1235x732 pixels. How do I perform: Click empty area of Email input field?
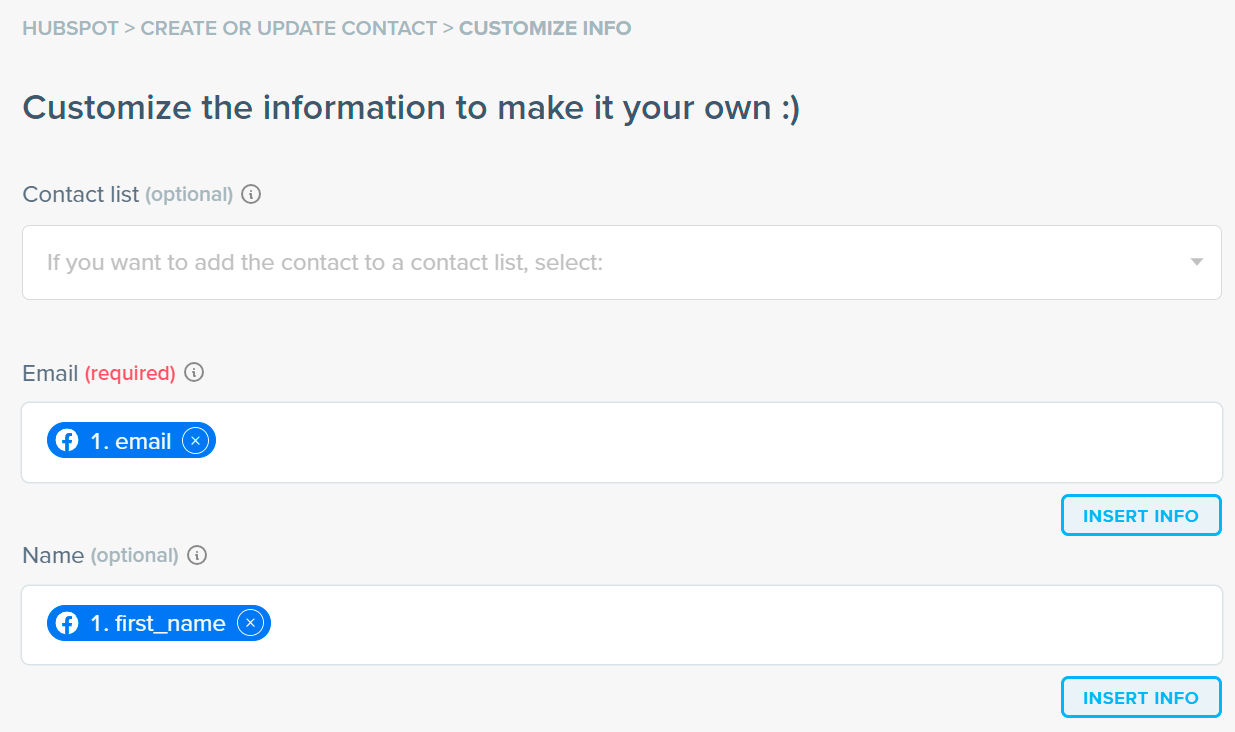tap(700, 442)
